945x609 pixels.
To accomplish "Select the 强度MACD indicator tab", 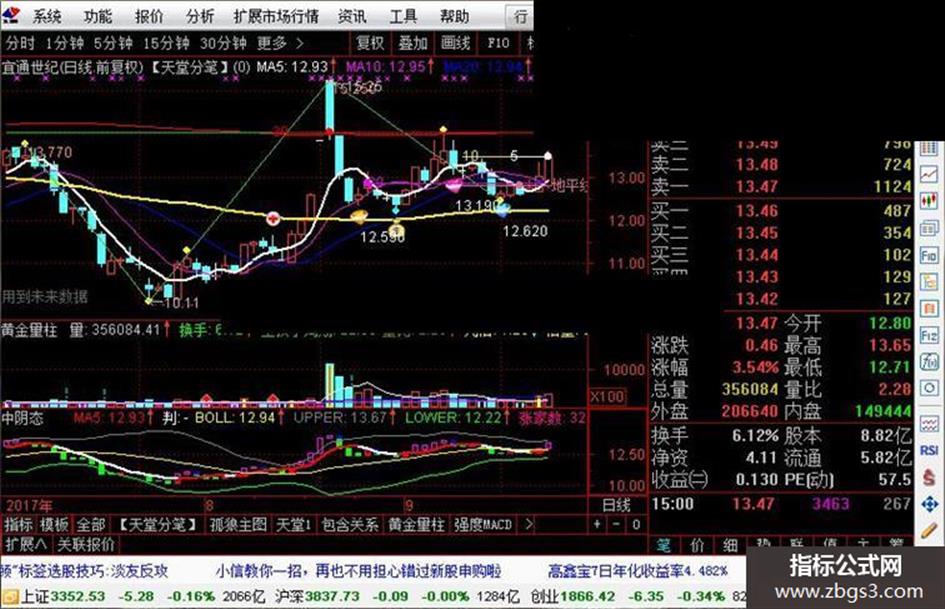I will coord(483,525).
